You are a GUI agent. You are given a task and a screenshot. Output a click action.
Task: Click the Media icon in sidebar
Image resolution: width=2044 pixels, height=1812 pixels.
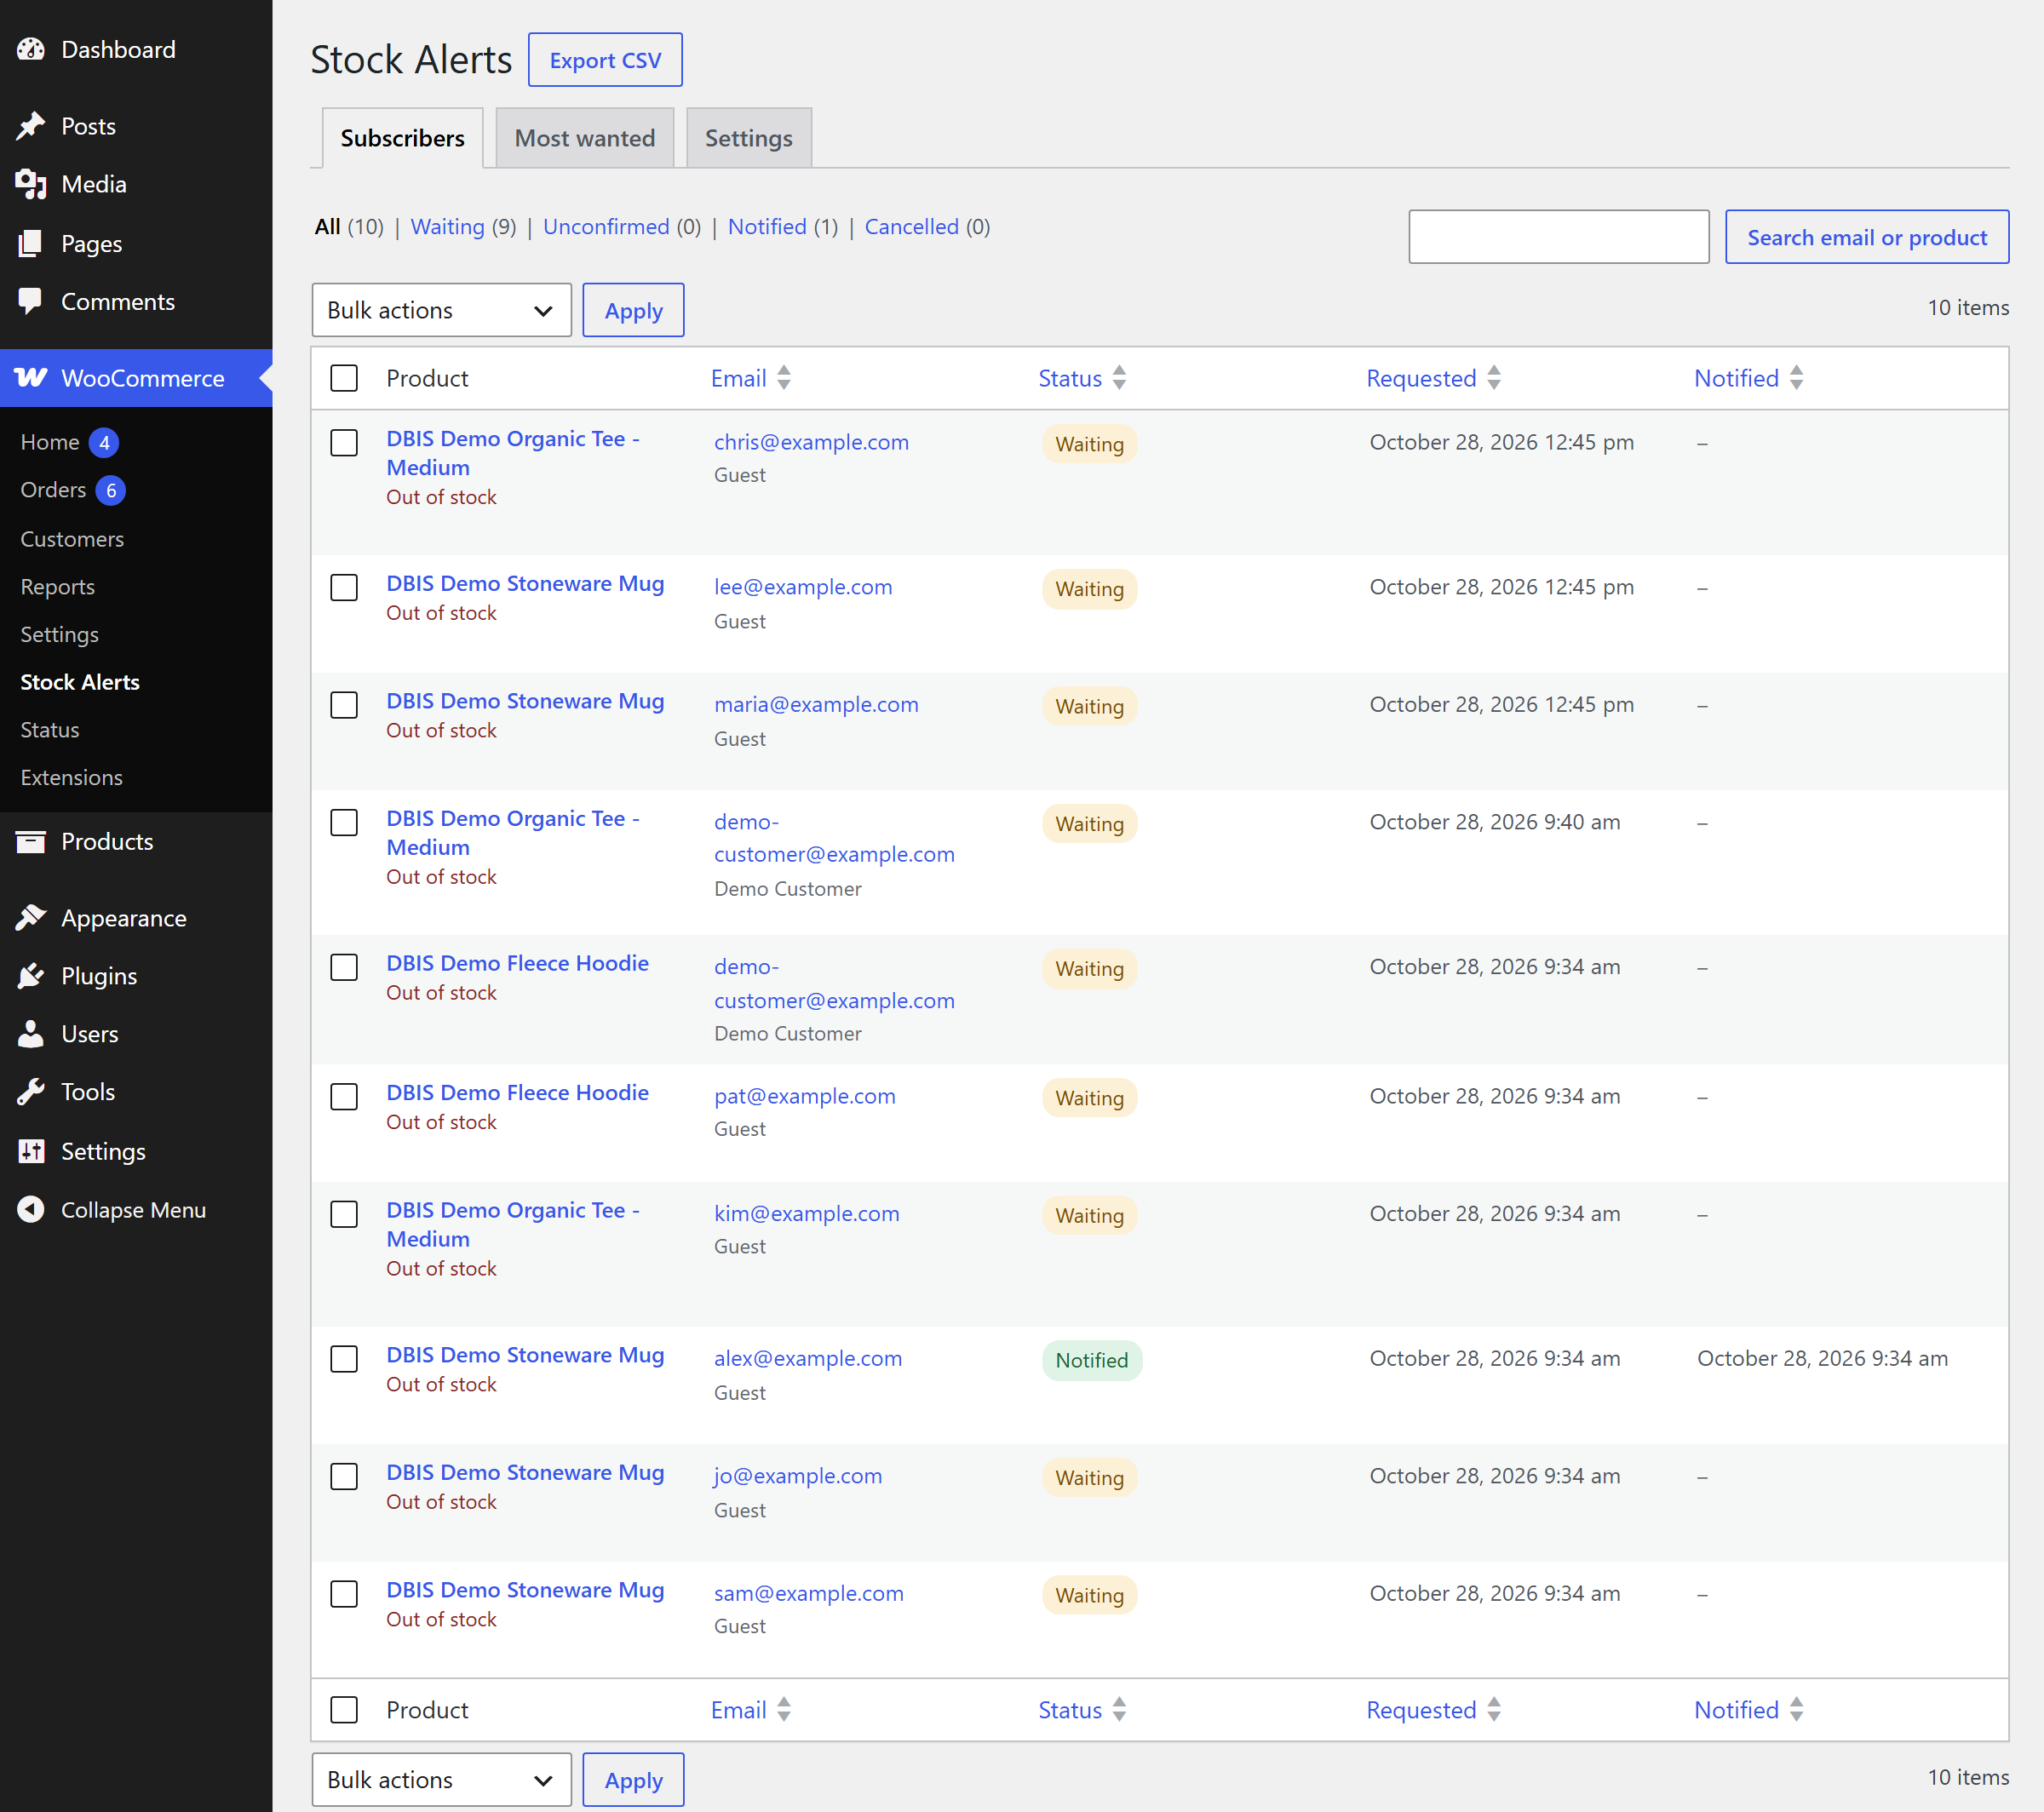click(31, 184)
